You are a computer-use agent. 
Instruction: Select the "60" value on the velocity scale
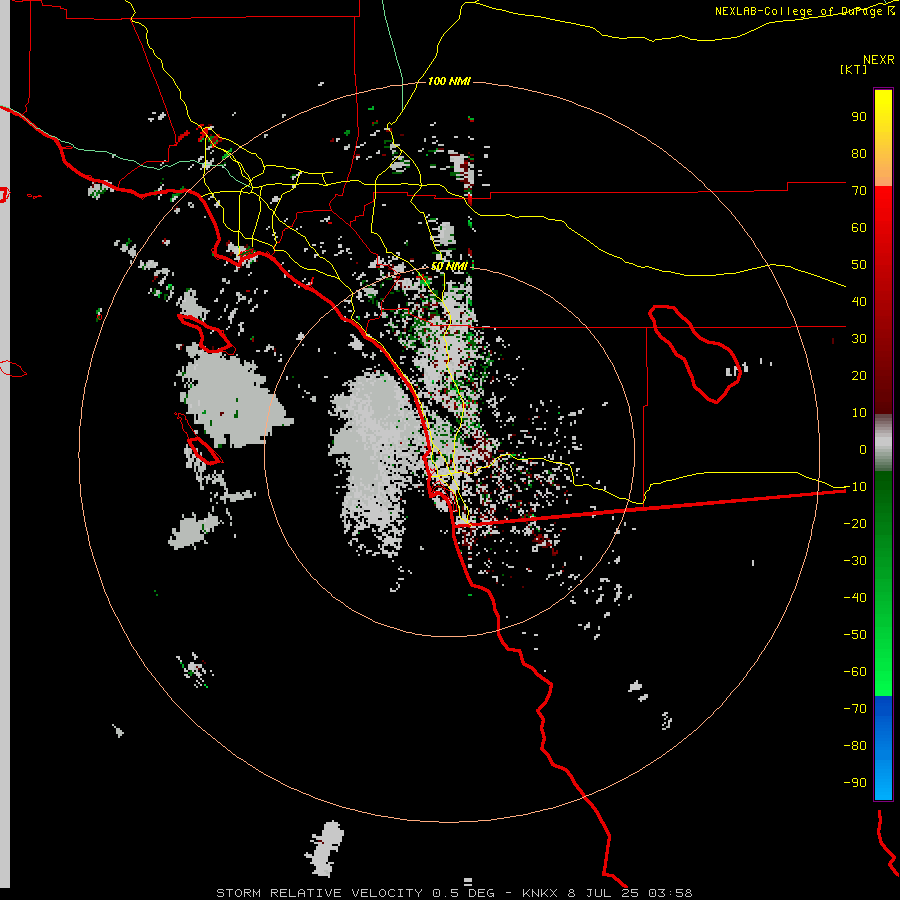[x=859, y=227]
